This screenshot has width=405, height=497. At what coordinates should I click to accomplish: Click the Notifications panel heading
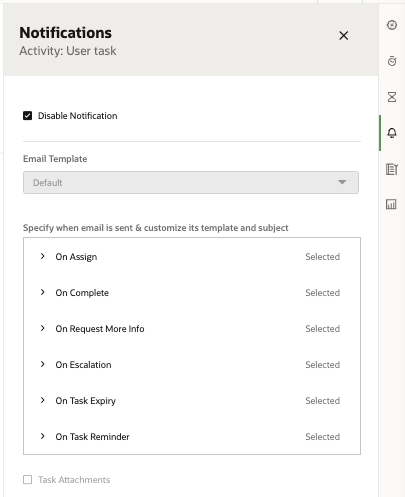[66, 33]
